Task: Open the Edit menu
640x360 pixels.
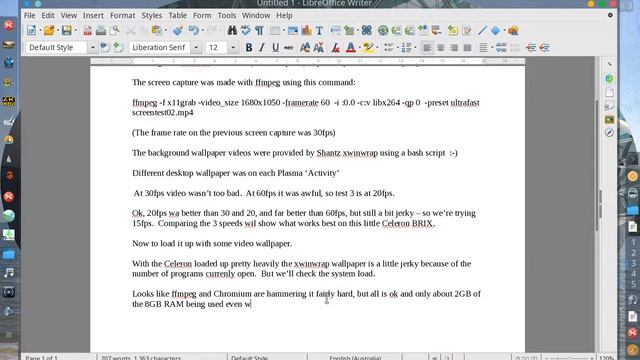Action: click(48, 16)
